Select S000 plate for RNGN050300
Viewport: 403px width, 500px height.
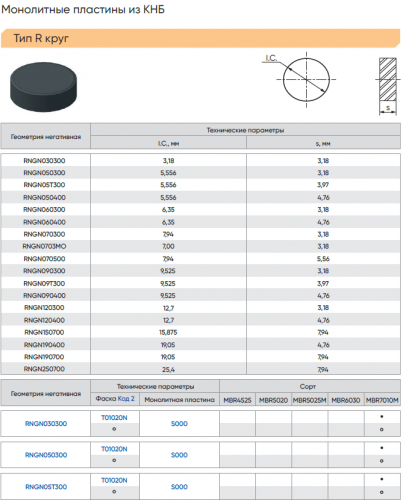(179, 455)
